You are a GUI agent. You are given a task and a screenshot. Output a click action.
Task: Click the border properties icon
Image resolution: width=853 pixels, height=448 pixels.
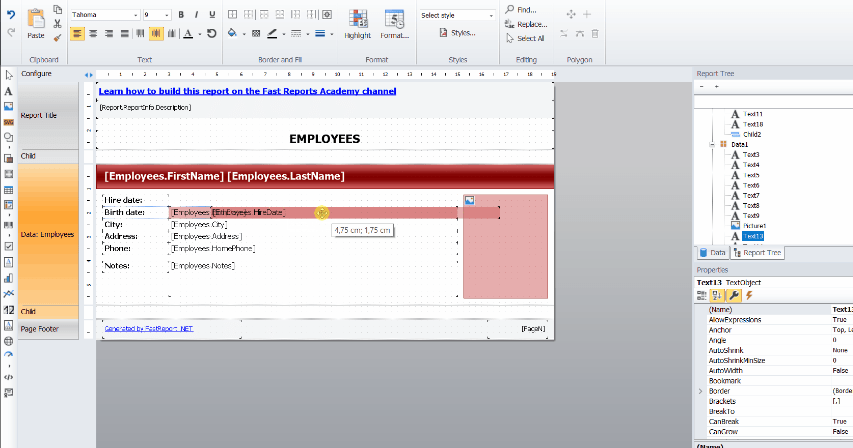click(x=327, y=15)
